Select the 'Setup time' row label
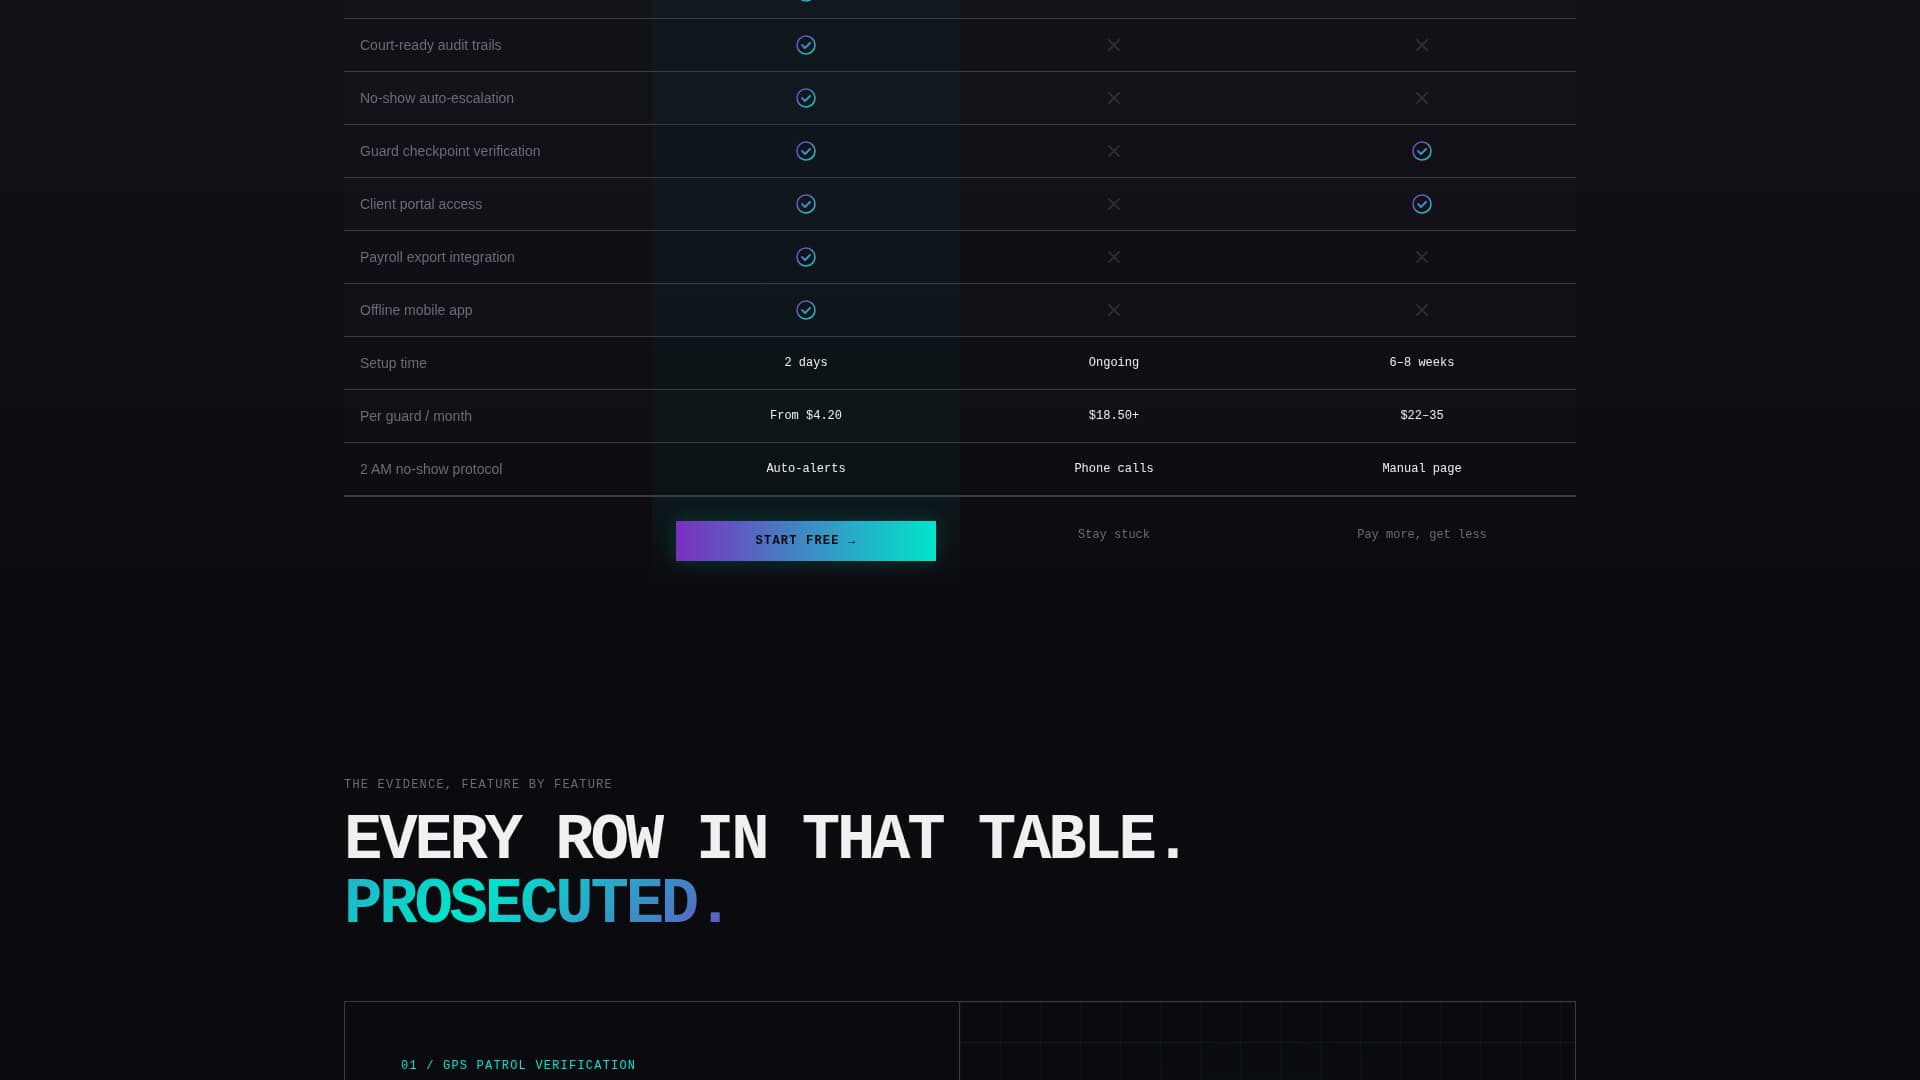This screenshot has width=1920, height=1080. tap(393, 363)
